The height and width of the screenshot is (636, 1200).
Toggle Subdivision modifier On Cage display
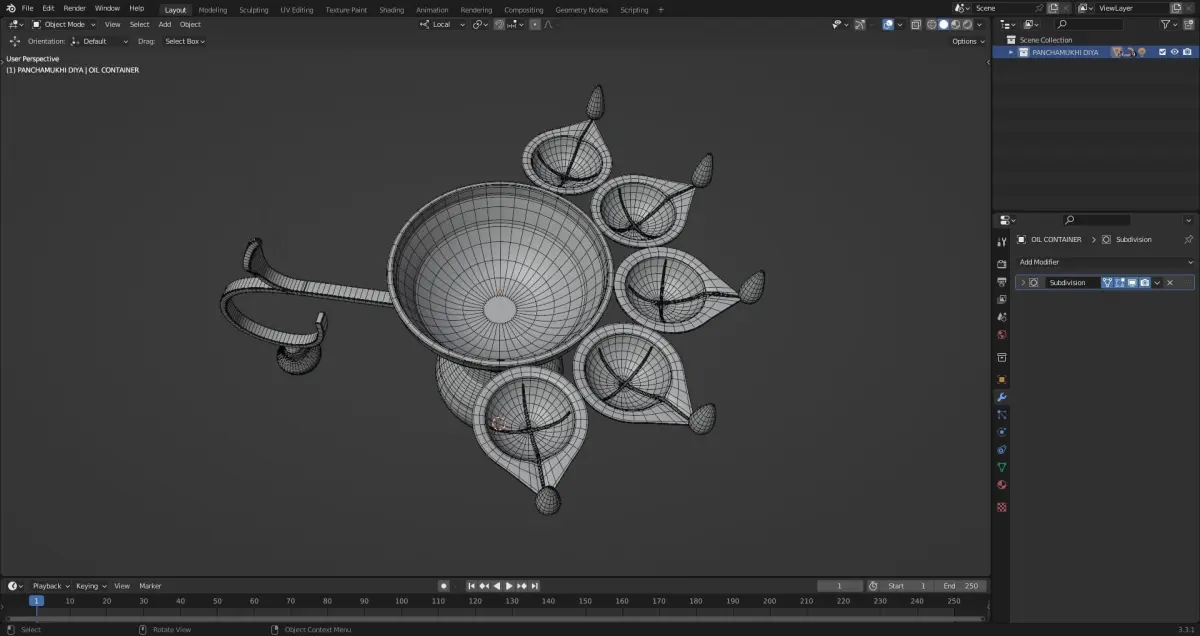click(x=1107, y=282)
